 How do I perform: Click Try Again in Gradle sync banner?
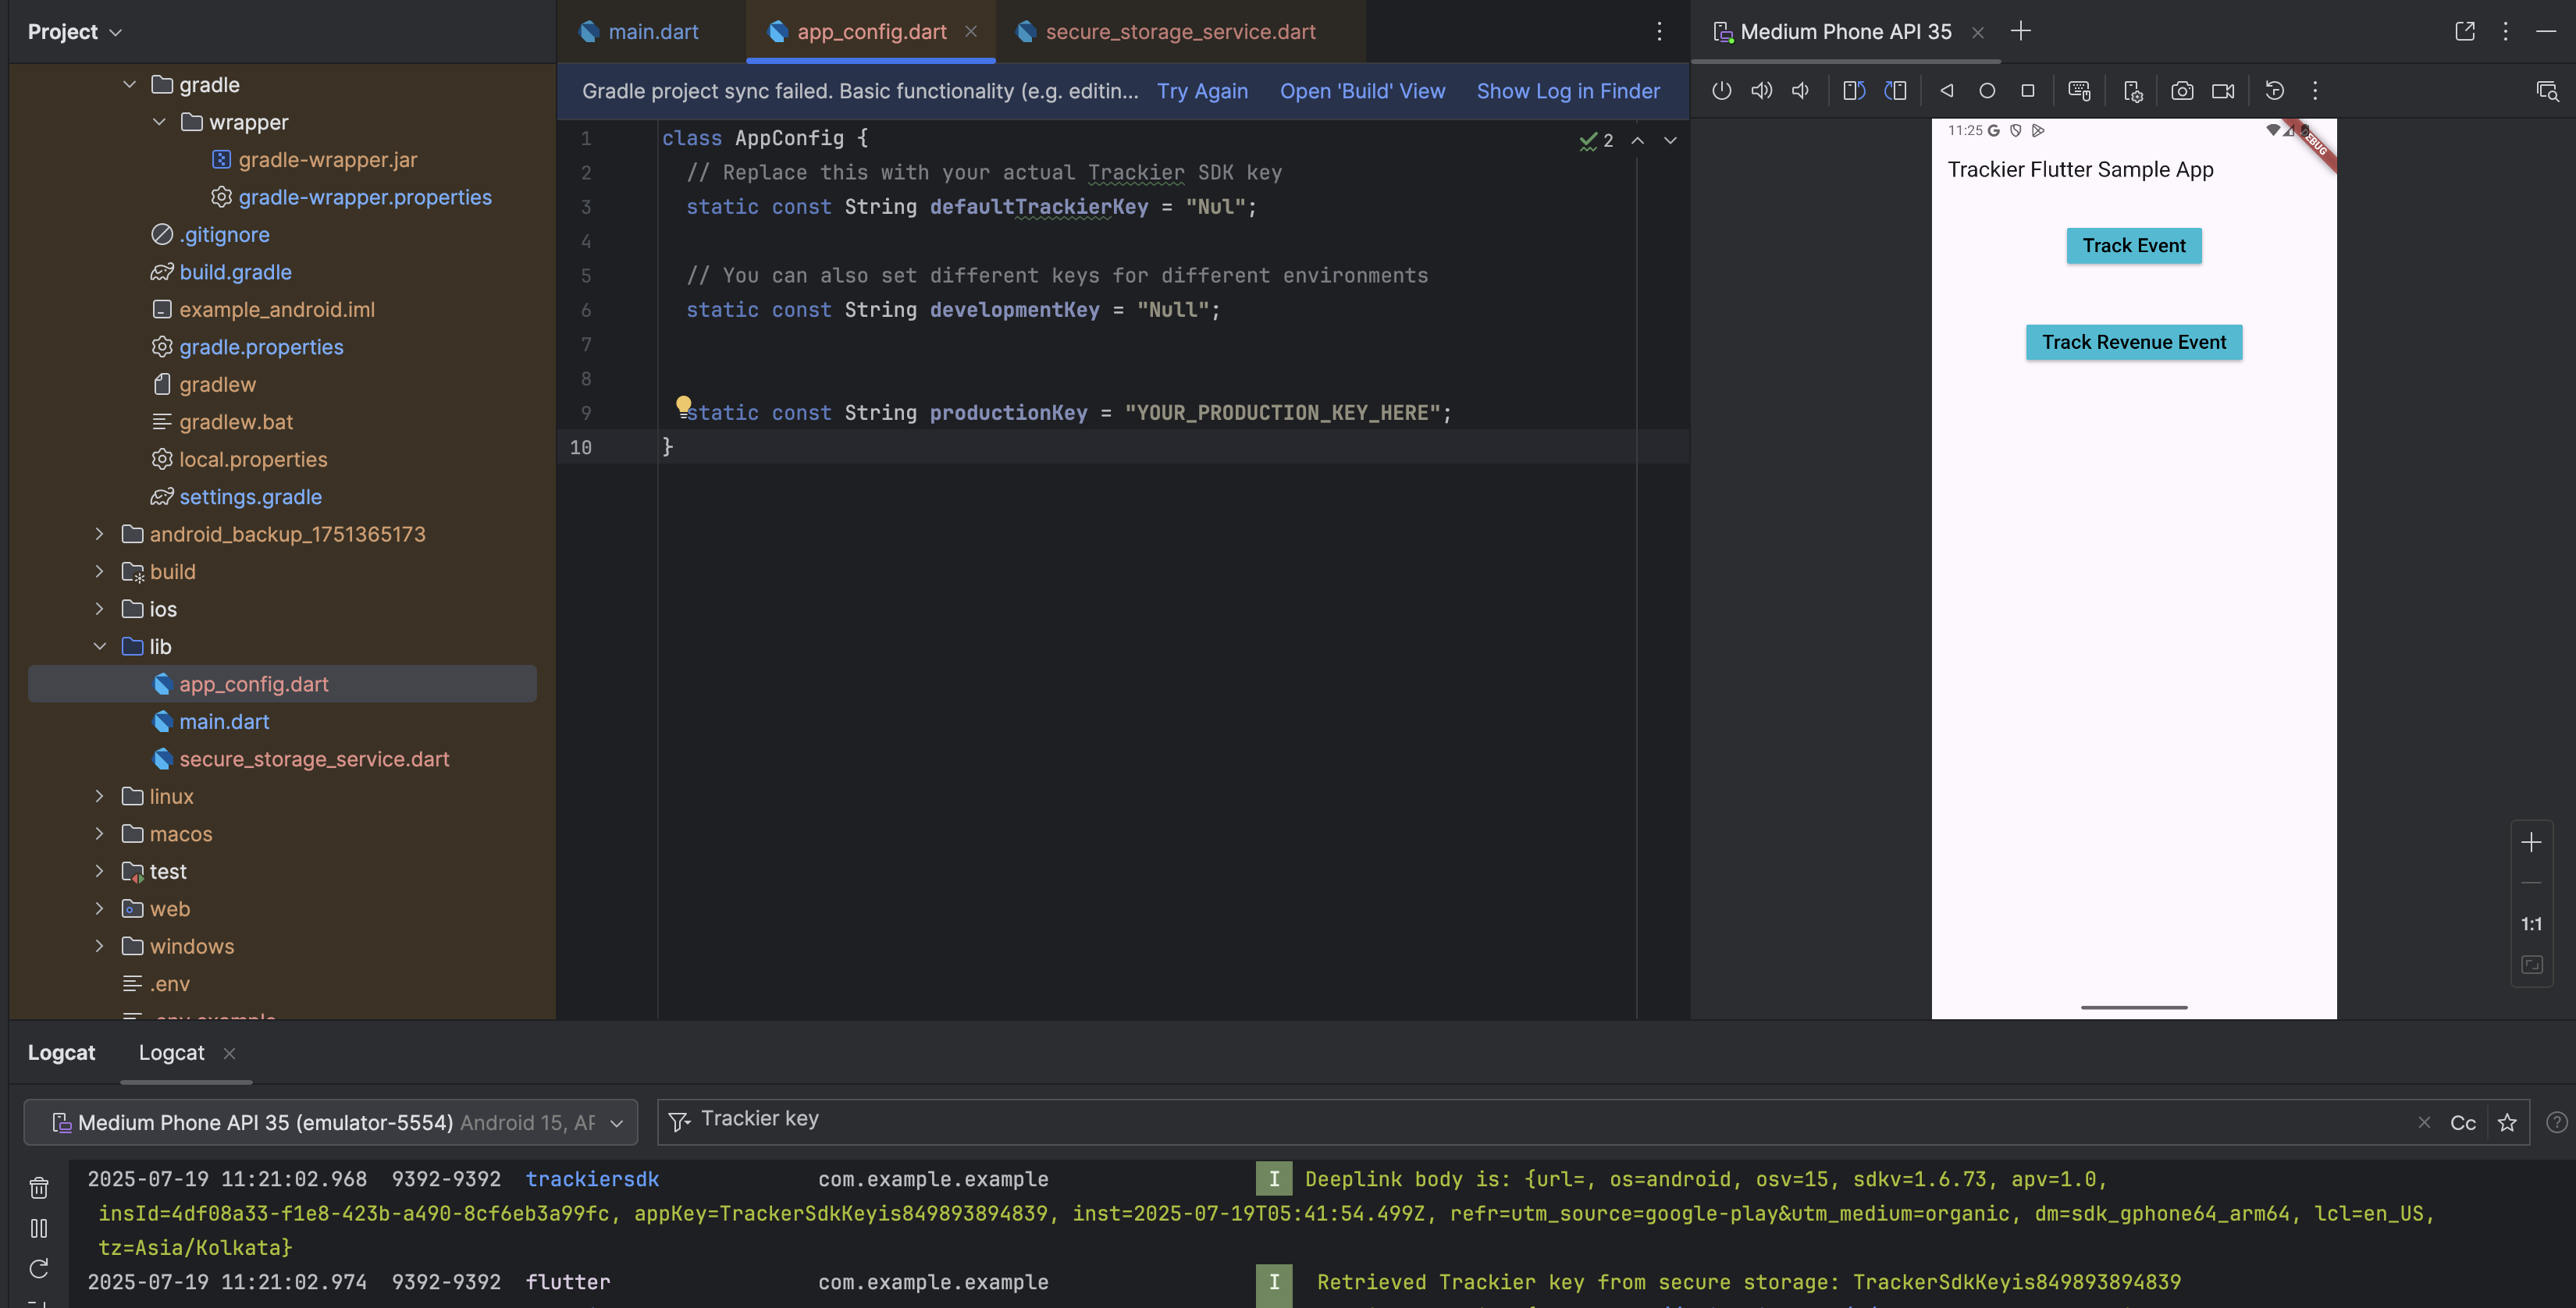click(1202, 91)
